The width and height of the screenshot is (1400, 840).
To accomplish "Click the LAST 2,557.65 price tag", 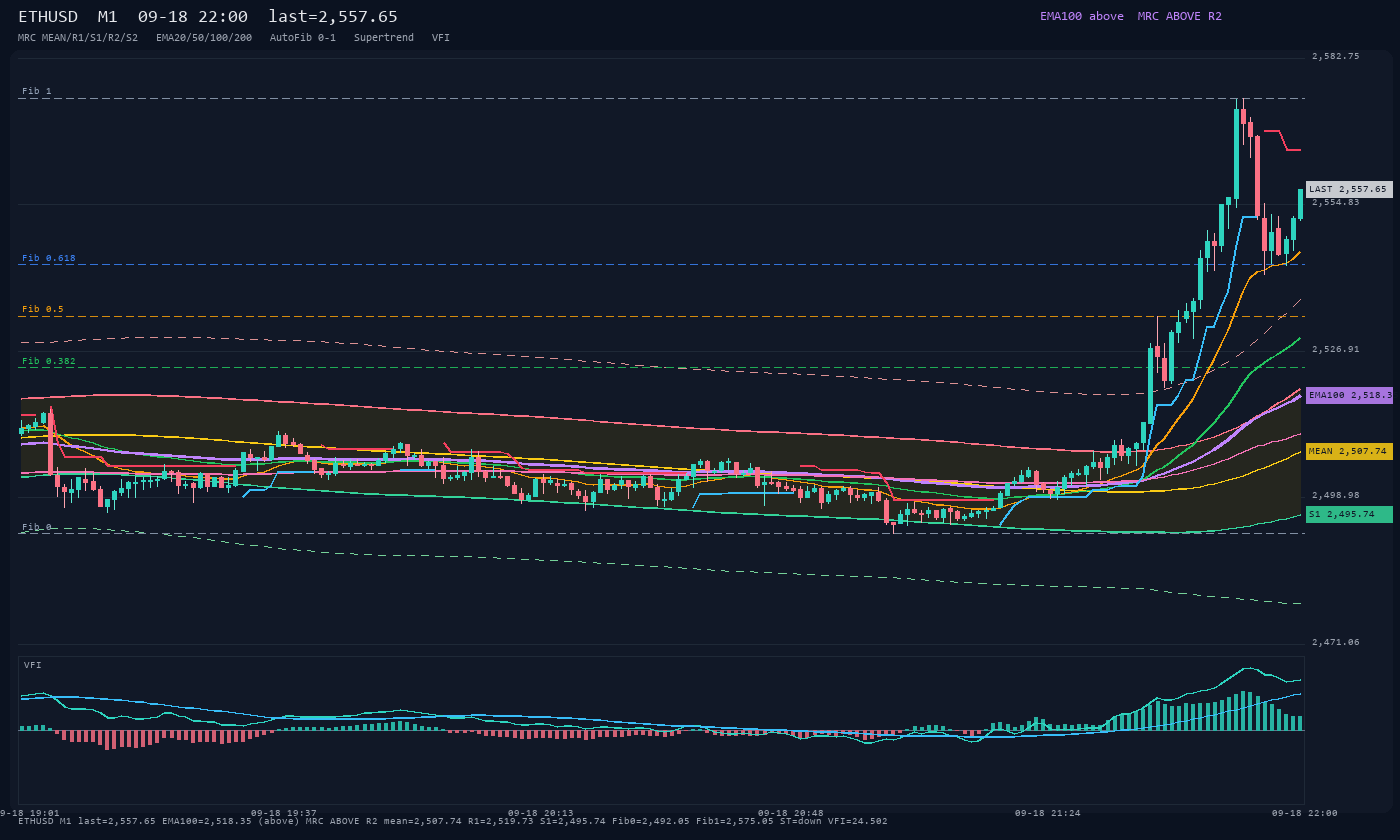I will 1349,189.
